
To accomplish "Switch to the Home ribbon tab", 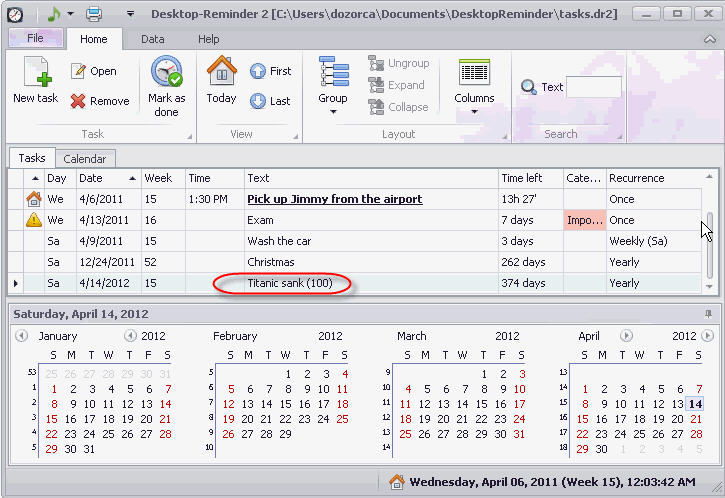I will (94, 39).
